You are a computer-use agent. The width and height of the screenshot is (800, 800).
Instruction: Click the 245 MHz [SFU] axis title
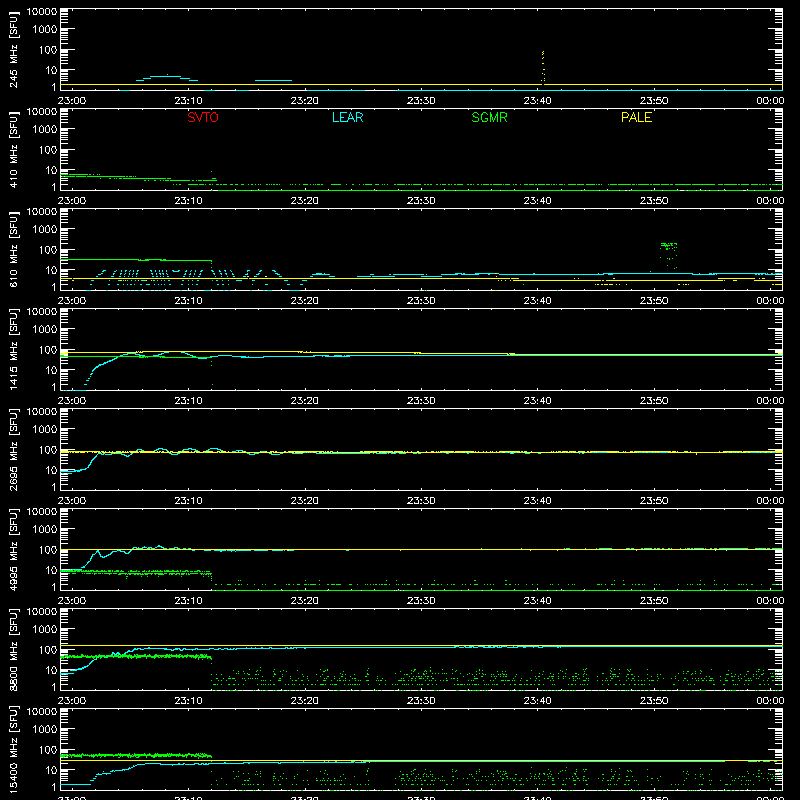(14, 50)
